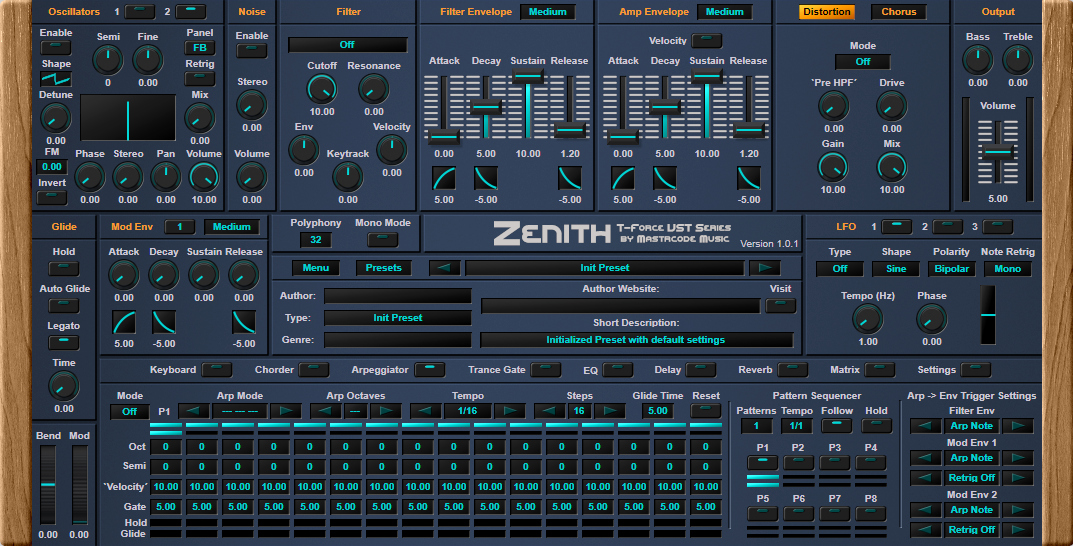Screen dimensions: 1073x546
Task: Click the filter Resonance knob
Action: (x=374, y=89)
